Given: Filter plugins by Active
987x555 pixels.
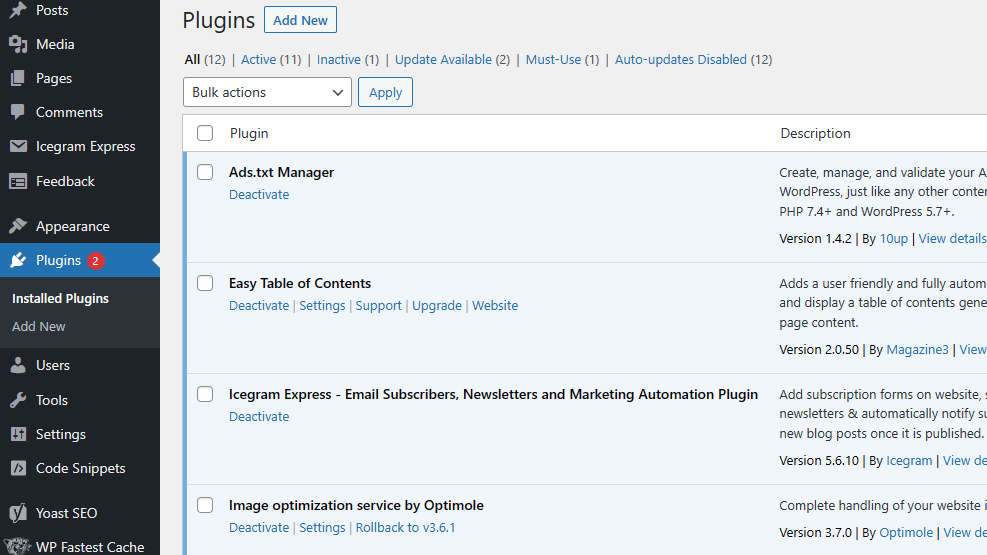Looking at the screenshot, I should point(259,59).
